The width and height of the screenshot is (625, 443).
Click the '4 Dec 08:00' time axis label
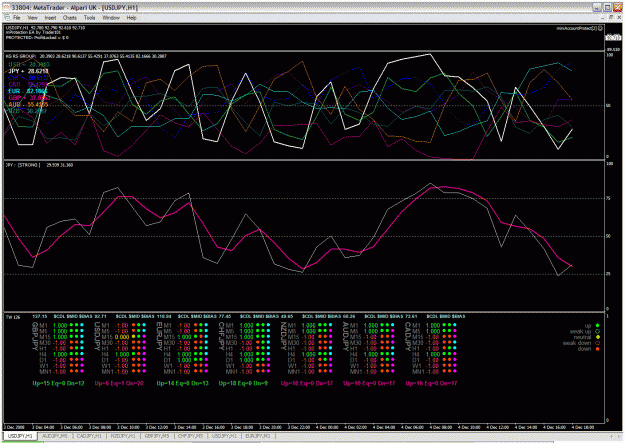click(x=441, y=427)
